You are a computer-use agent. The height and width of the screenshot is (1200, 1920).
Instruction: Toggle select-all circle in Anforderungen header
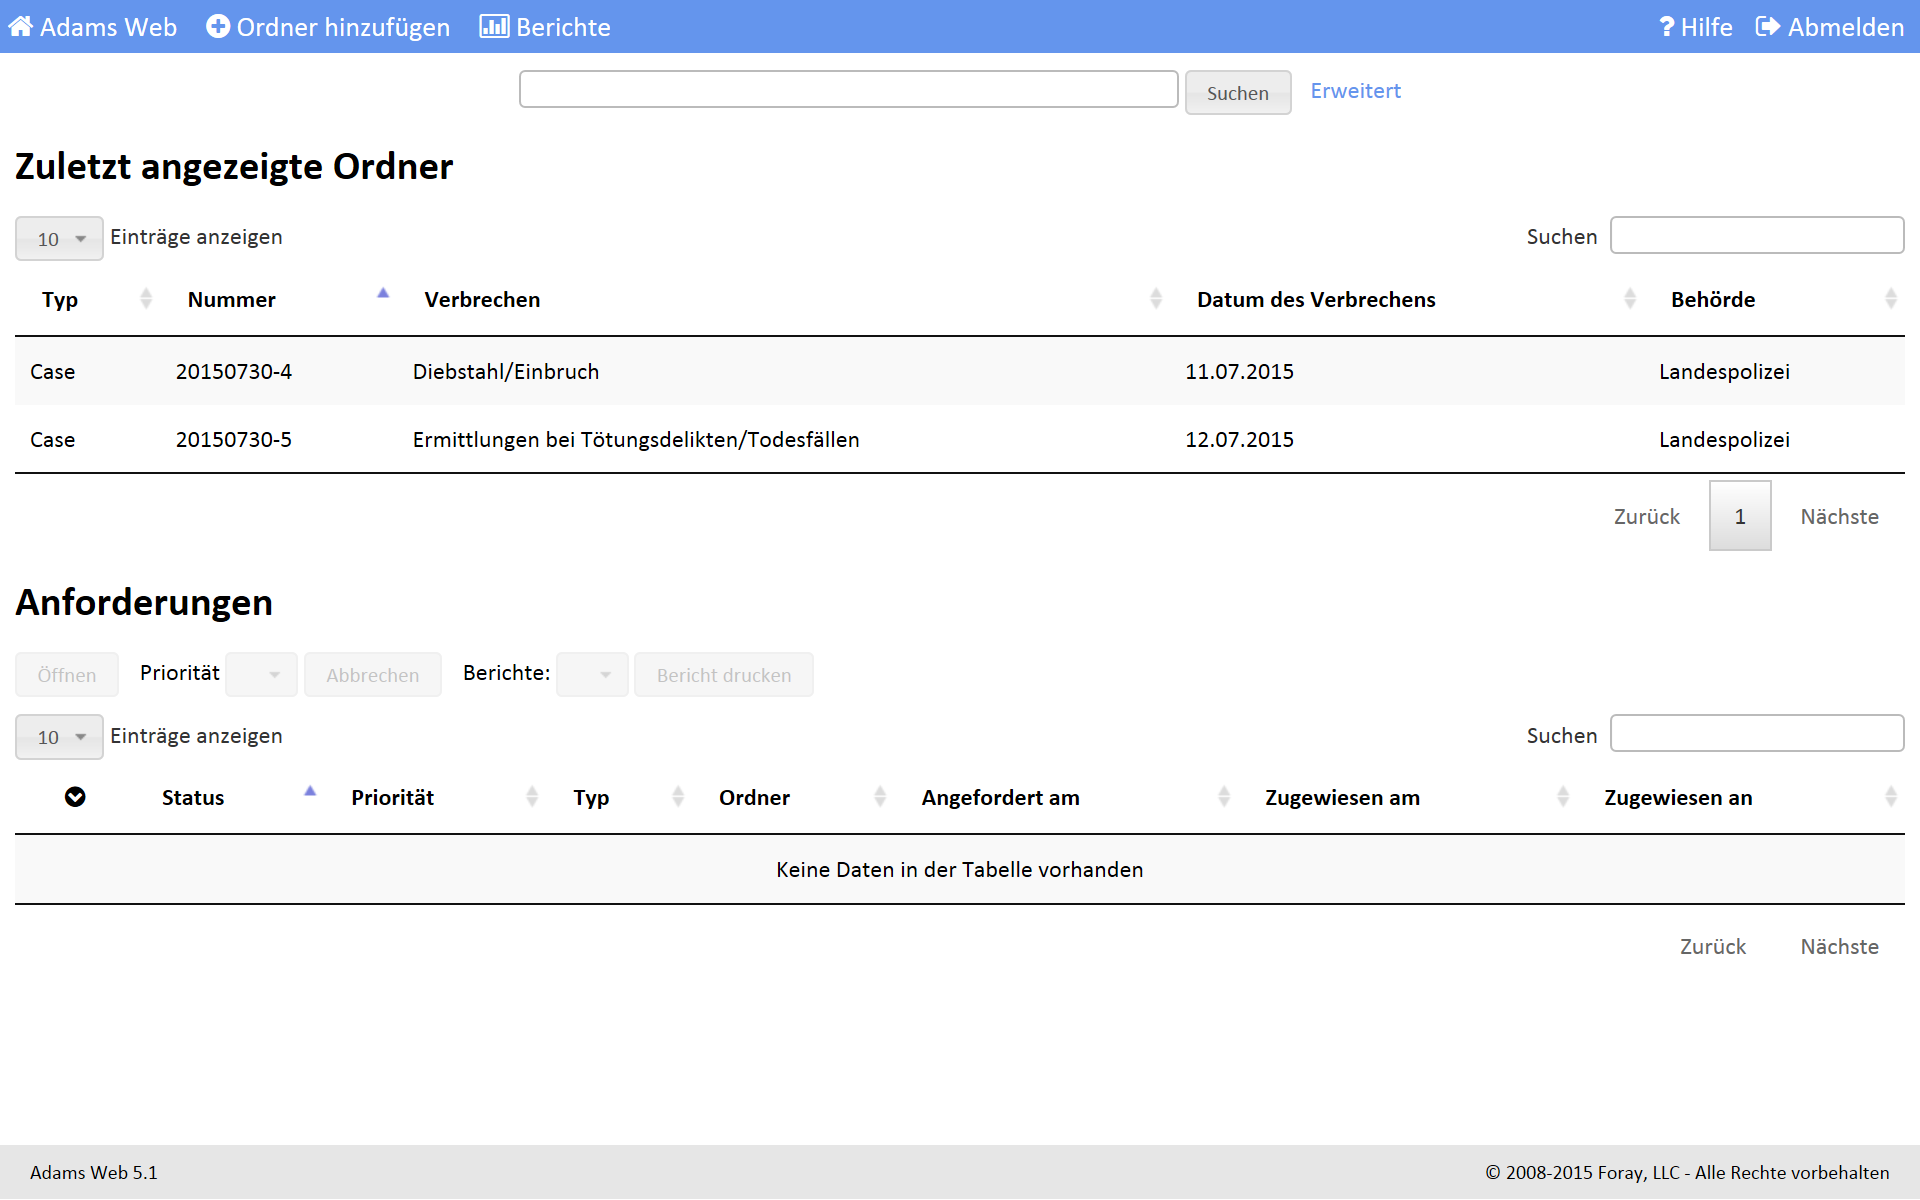click(75, 797)
